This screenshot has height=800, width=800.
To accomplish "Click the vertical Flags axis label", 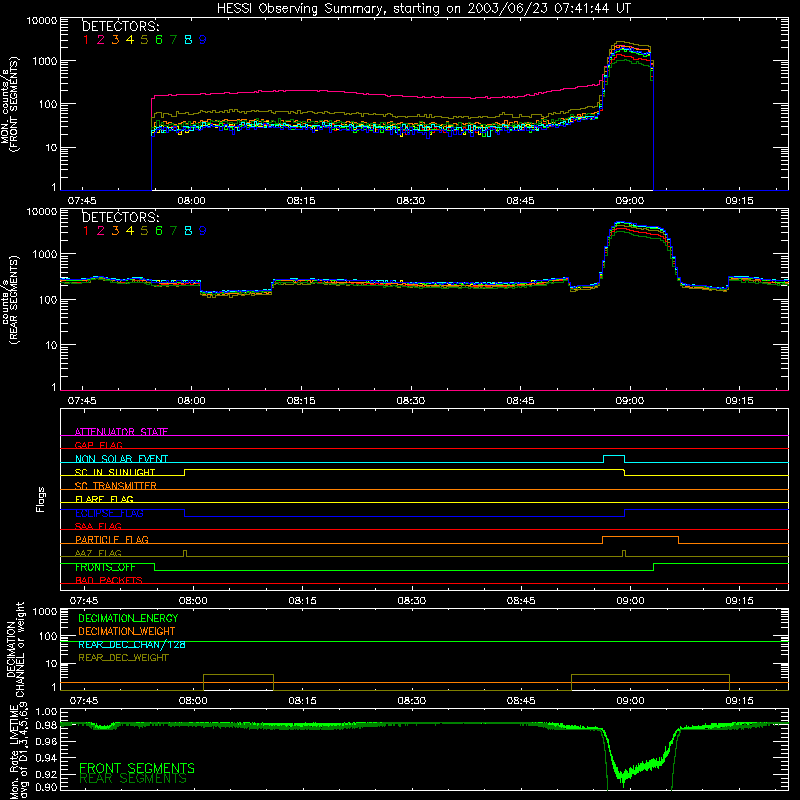I will [40, 499].
